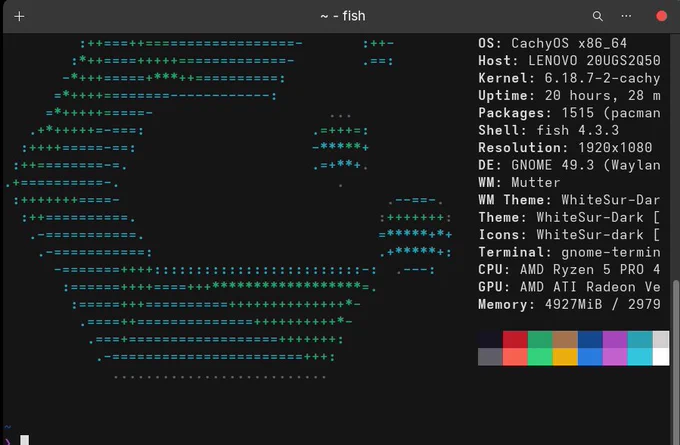Click the '~ - fish' window title
The width and height of the screenshot is (680, 445).
pyautogui.click(x=343, y=16)
